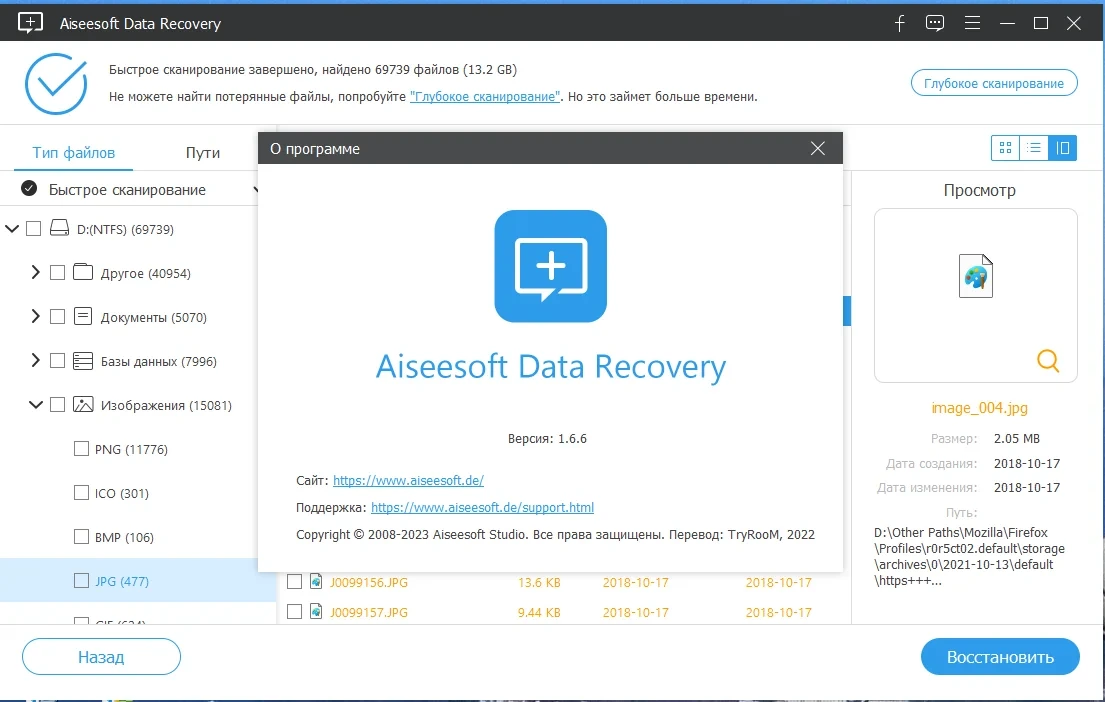Check the J0099156.JPG file checkbox
The height and width of the screenshot is (702, 1105).
tap(295, 581)
